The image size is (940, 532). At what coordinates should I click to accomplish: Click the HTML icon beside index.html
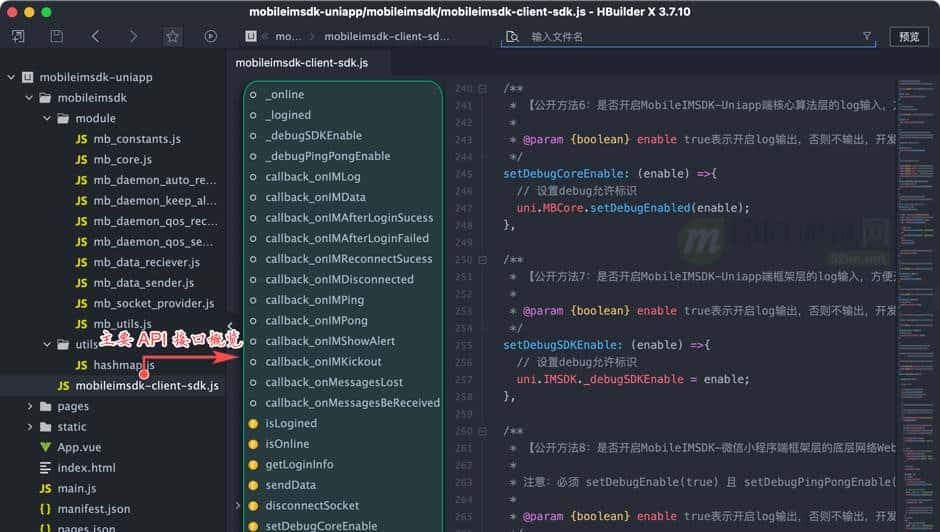pyautogui.click(x=45, y=468)
